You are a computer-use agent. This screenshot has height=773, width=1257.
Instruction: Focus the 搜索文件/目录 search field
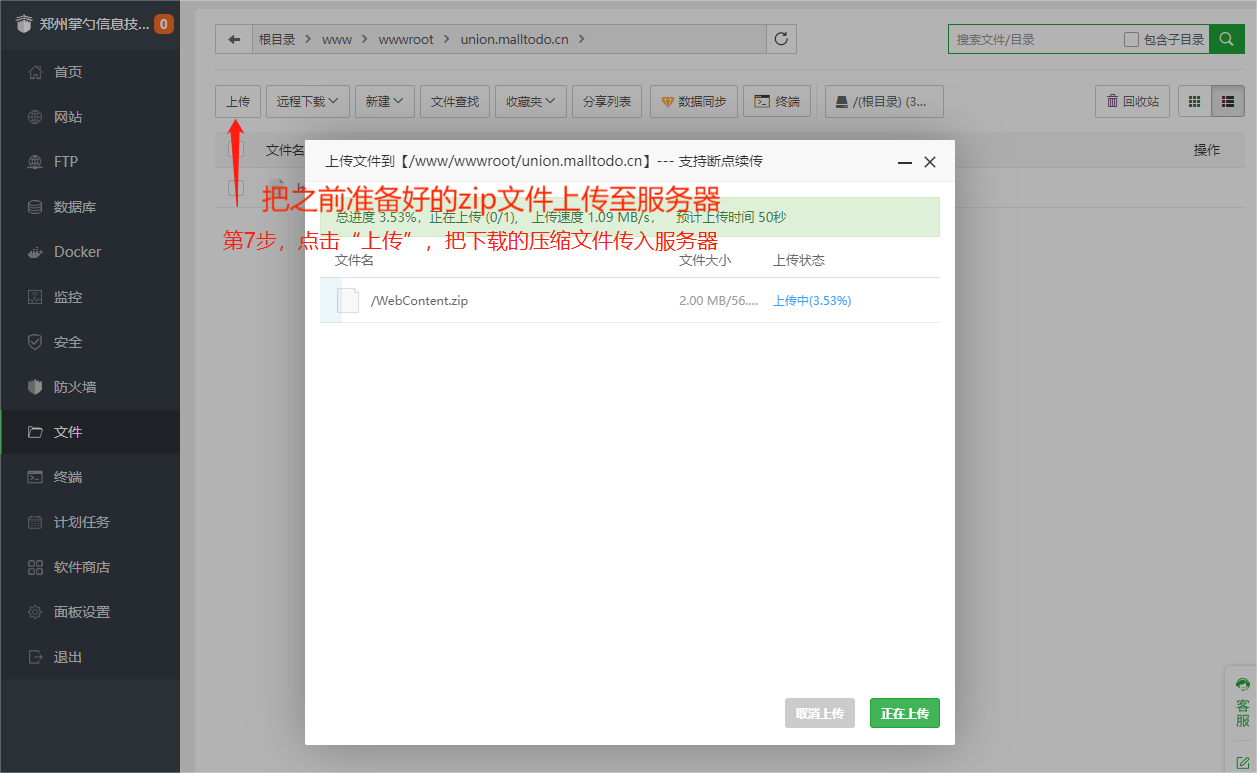point(1036,39)
